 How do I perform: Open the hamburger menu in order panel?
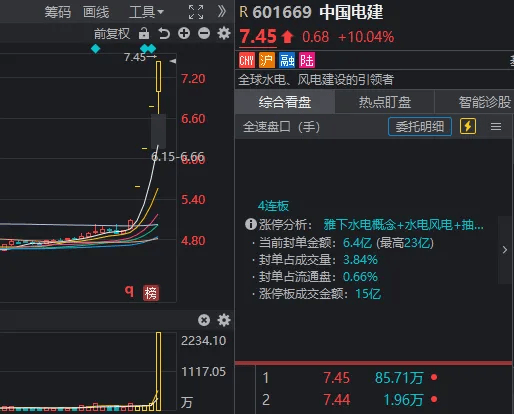[496, 127]
